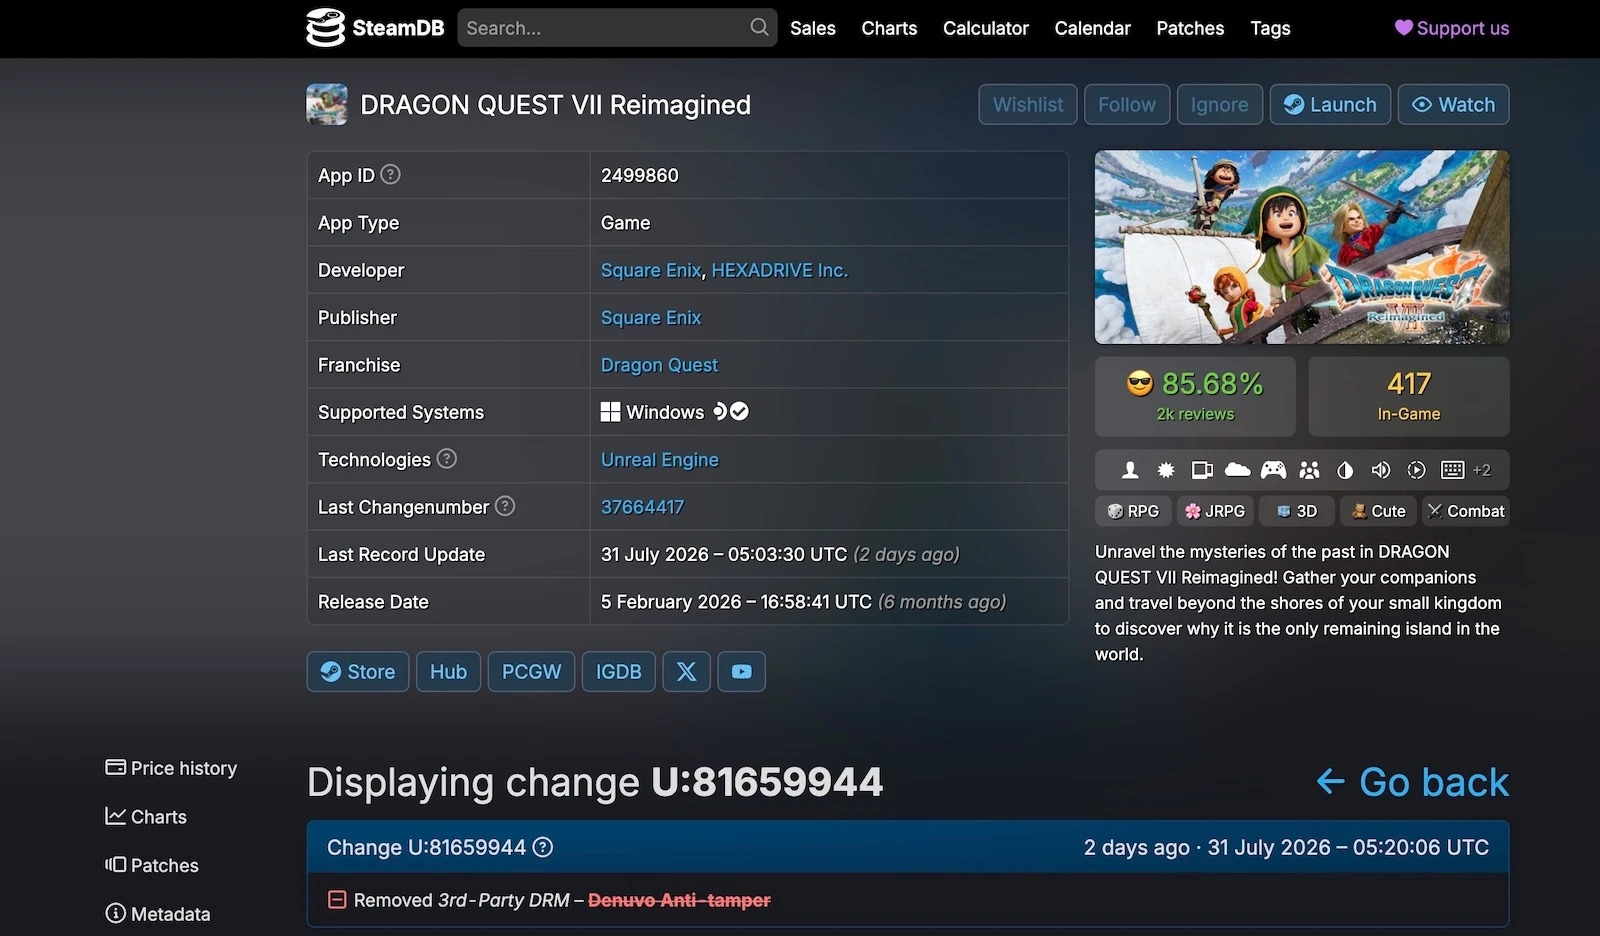Click the Watch button
Viewport: 1600px width, 936px height.
pos(1453,104)
